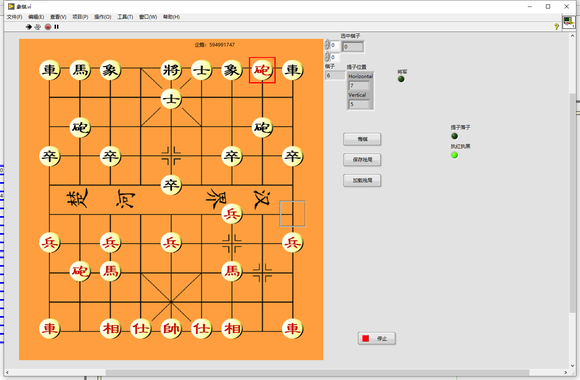
Task: Select the red 兵 that crossed the river
Action: tap(232, 213)
